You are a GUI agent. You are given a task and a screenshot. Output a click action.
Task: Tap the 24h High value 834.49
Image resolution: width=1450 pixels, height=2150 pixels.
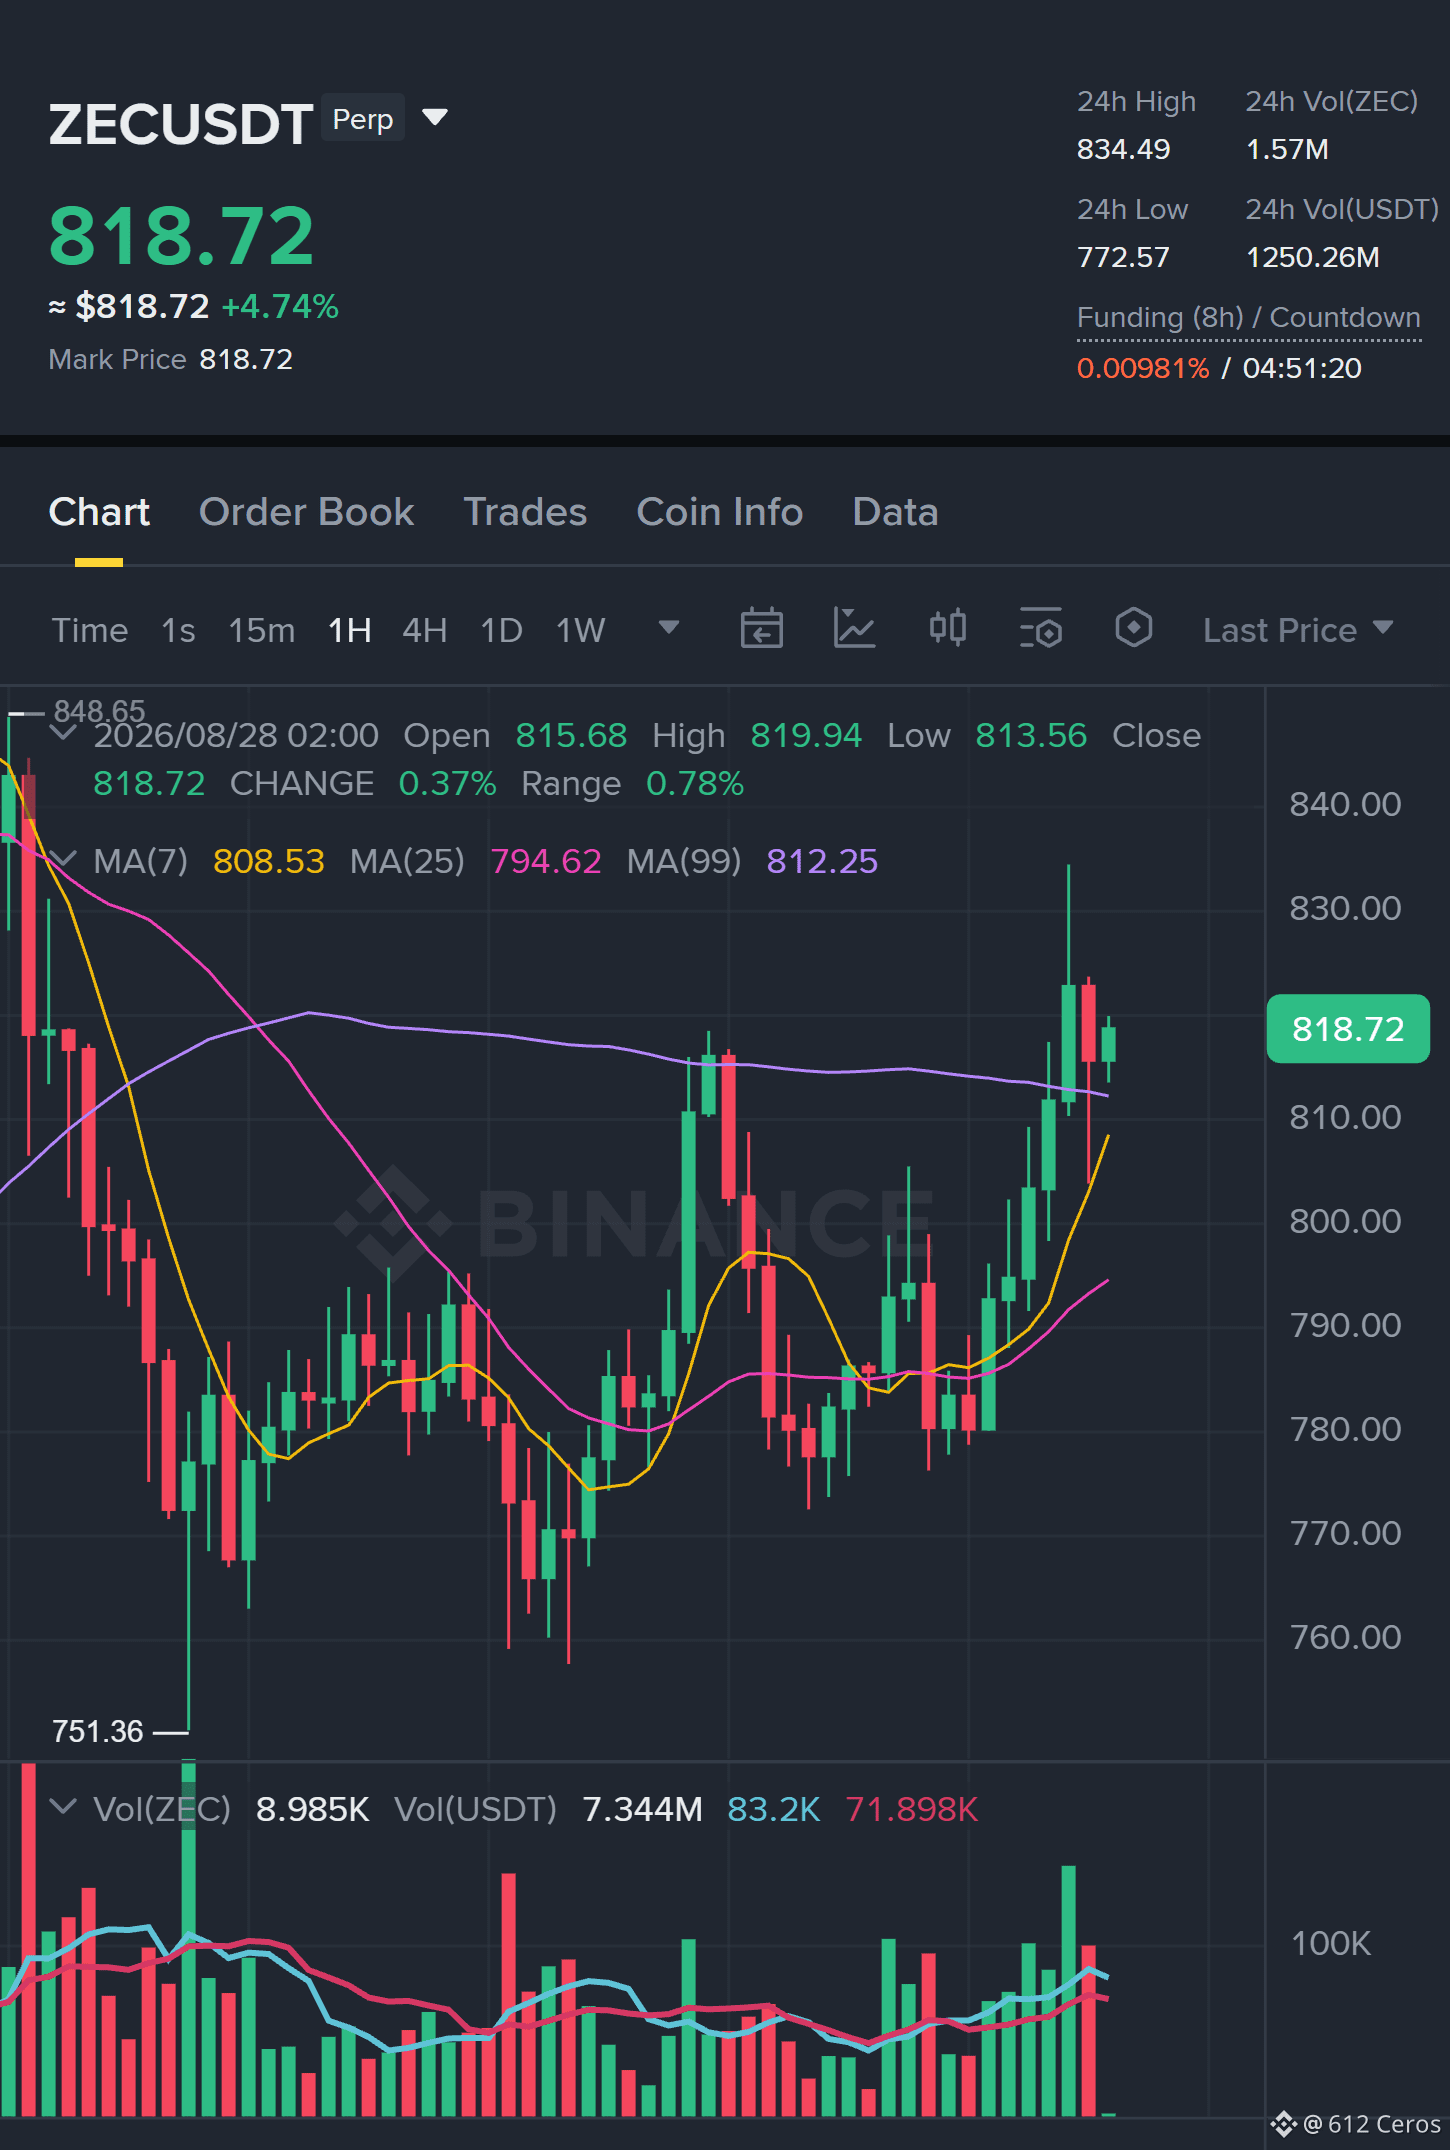click(x=1123, y=150)
